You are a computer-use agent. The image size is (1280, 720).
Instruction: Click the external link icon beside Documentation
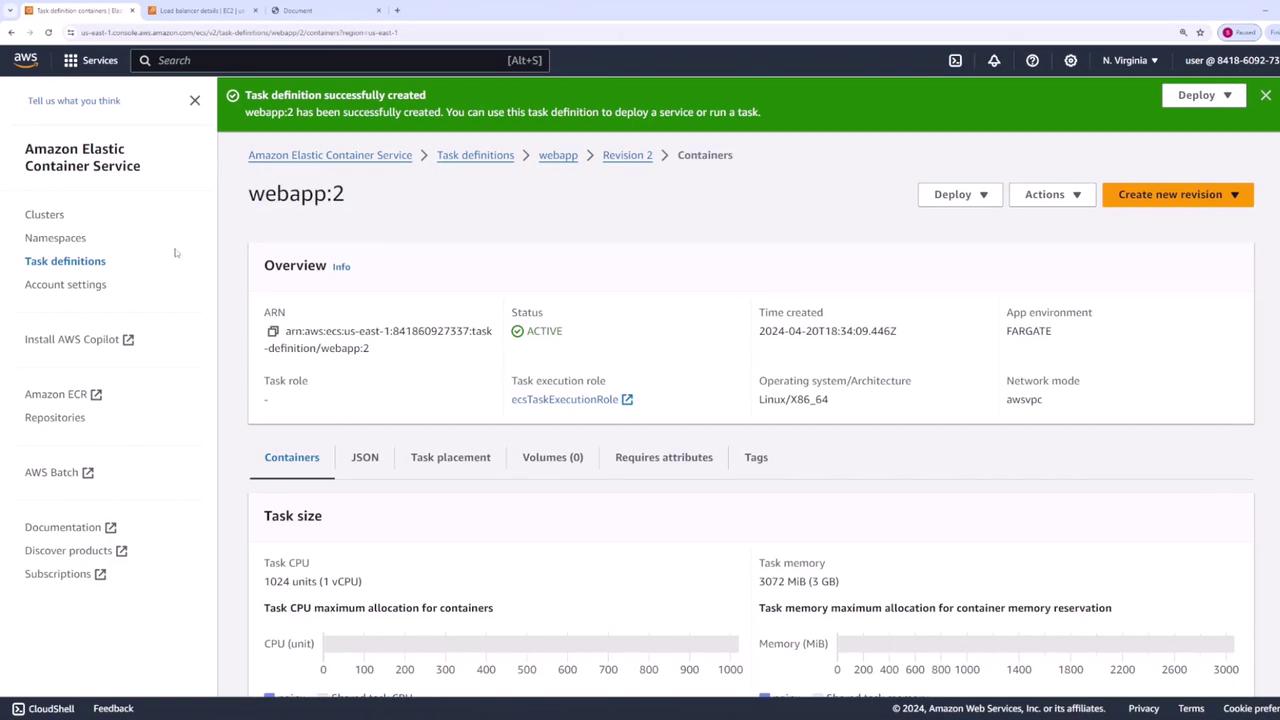point(111,528)
